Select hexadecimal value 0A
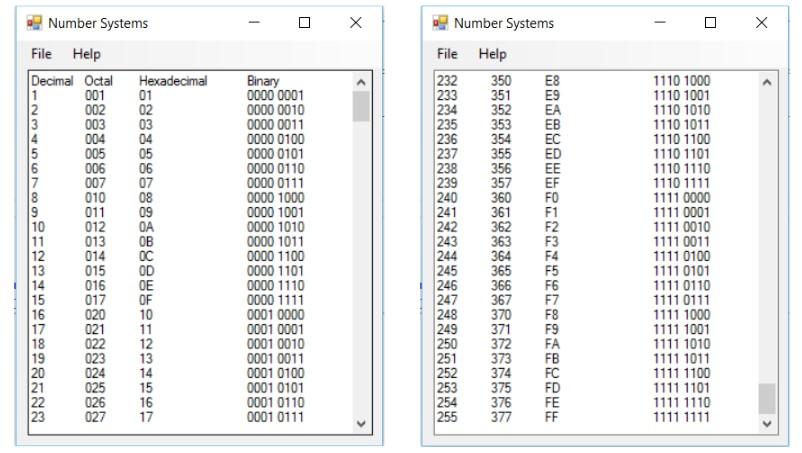Screen dimensions: 802x453 [146, 227]
